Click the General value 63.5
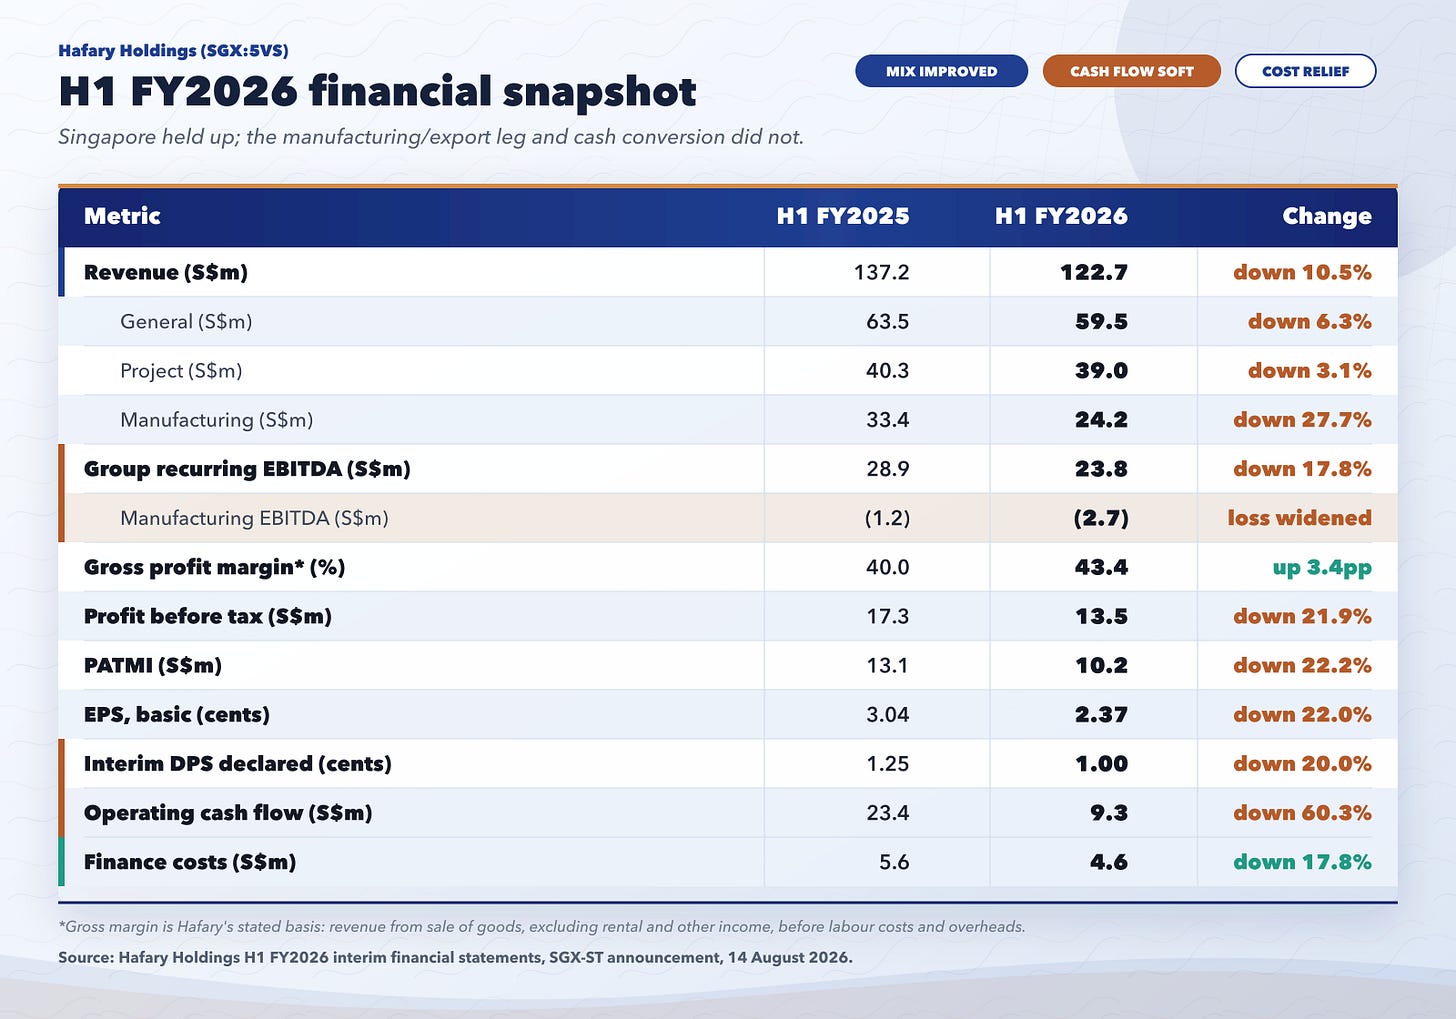This screenshot has width=1456, height=1019. point(888,321)
